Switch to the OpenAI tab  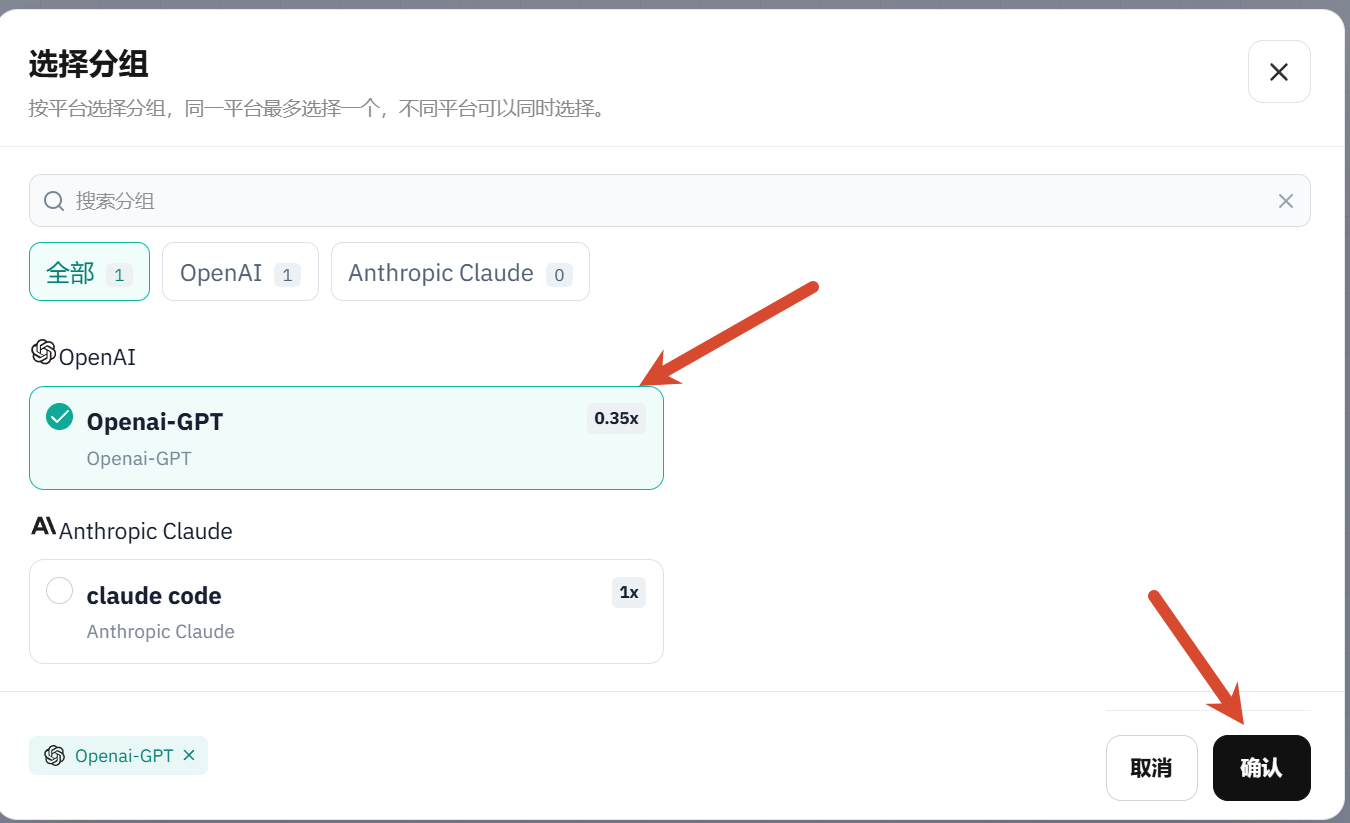[x=240, y=272]
